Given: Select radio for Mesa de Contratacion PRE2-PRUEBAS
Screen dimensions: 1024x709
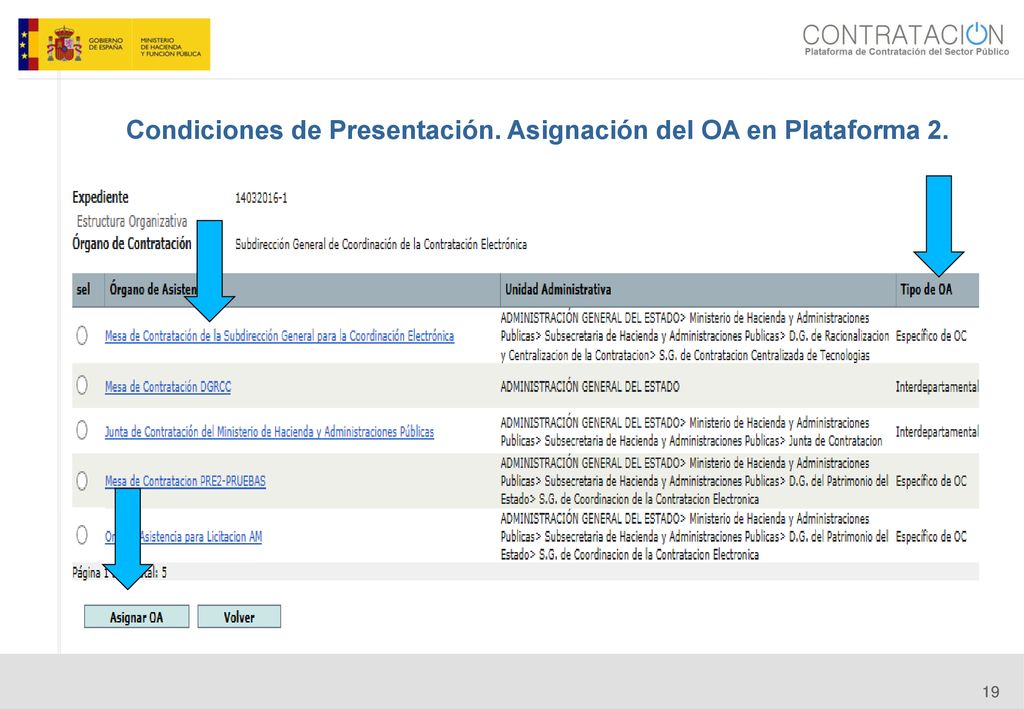Looking at the screenshot, I should point(82,481).
